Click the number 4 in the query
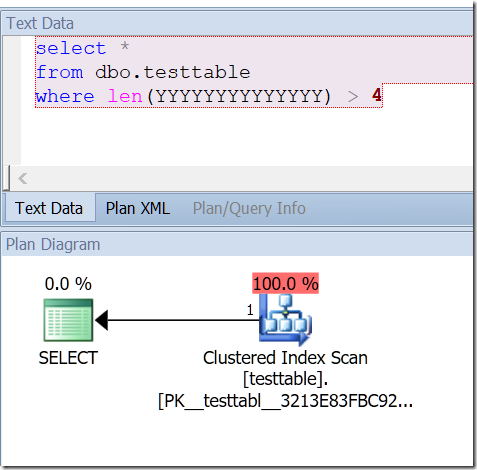The image size is (477, 470). [x=377, y=95]
